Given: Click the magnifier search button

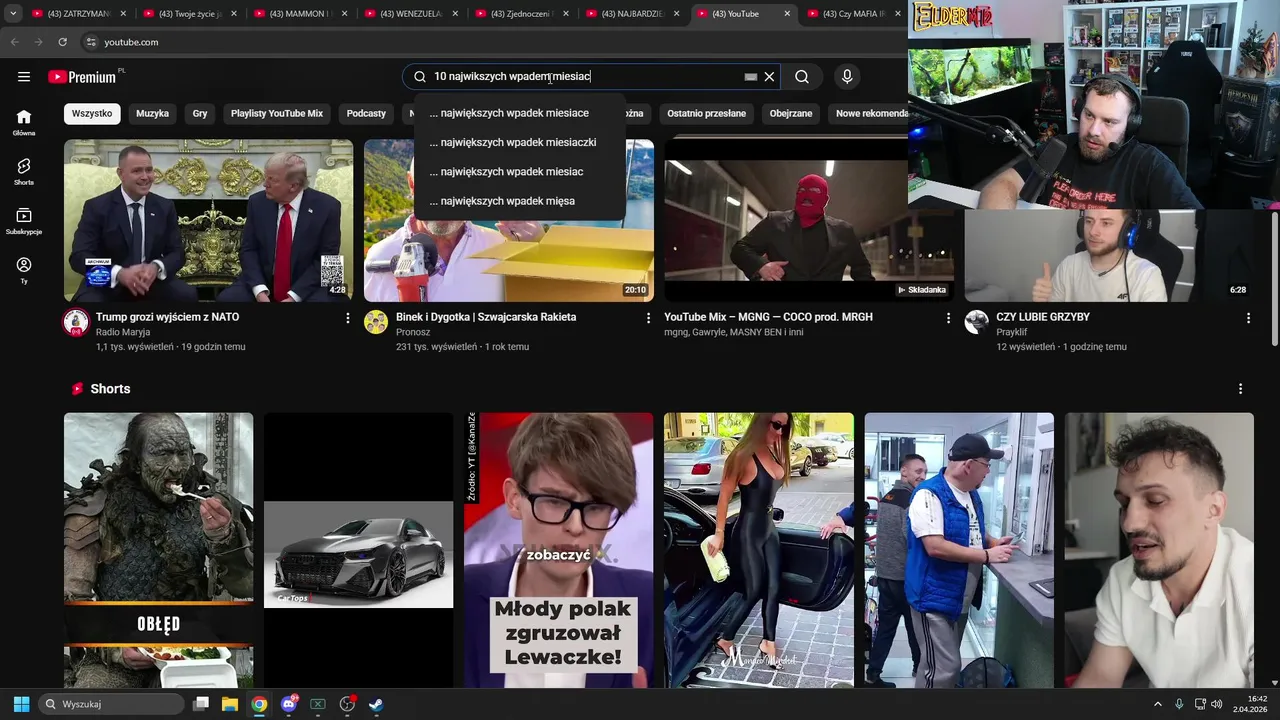Looking at the screenshot, I should (x=802, y=77).
